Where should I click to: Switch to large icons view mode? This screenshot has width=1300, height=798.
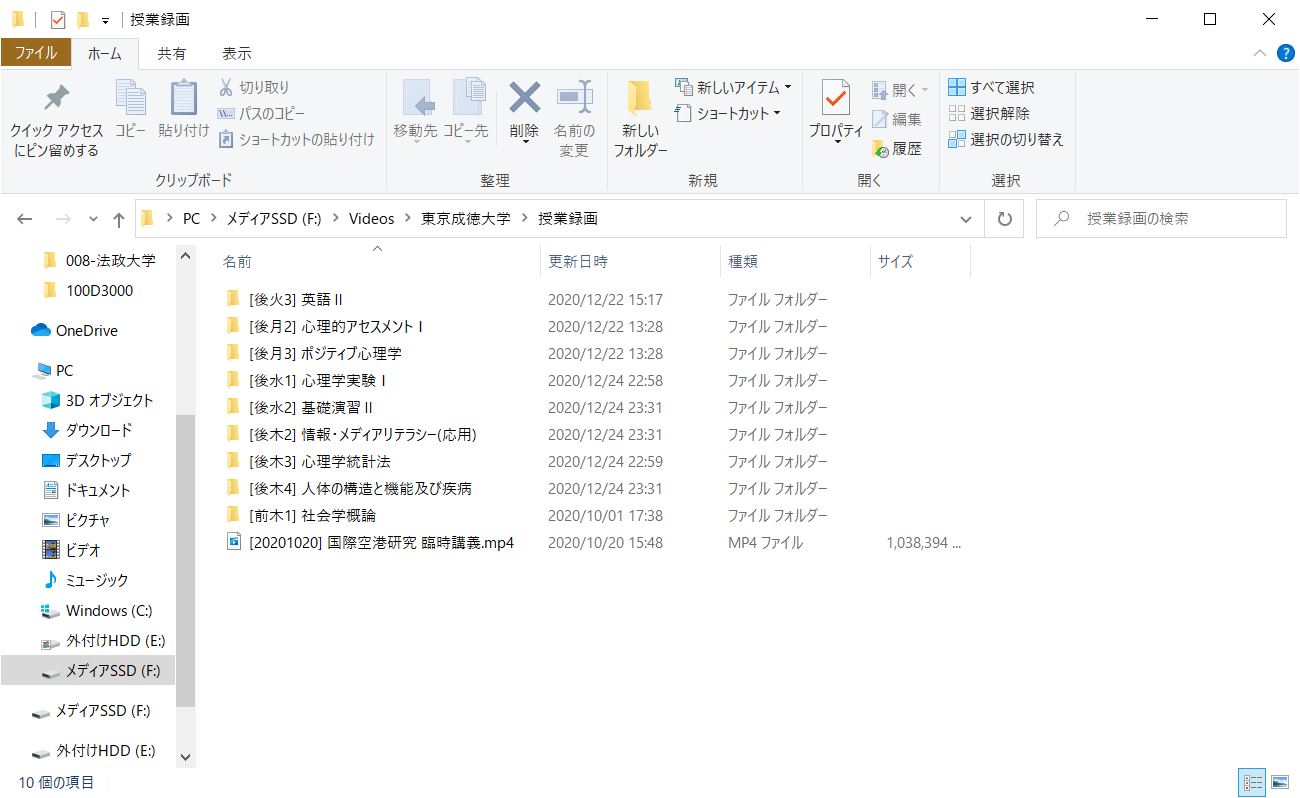coord(1279,782)
